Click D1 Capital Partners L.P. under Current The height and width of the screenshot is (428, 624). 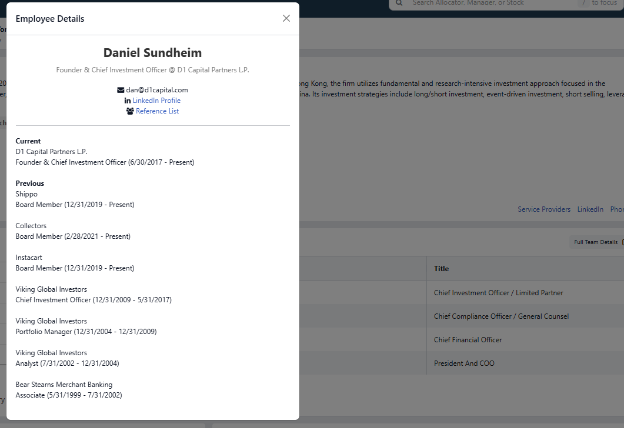51,151
